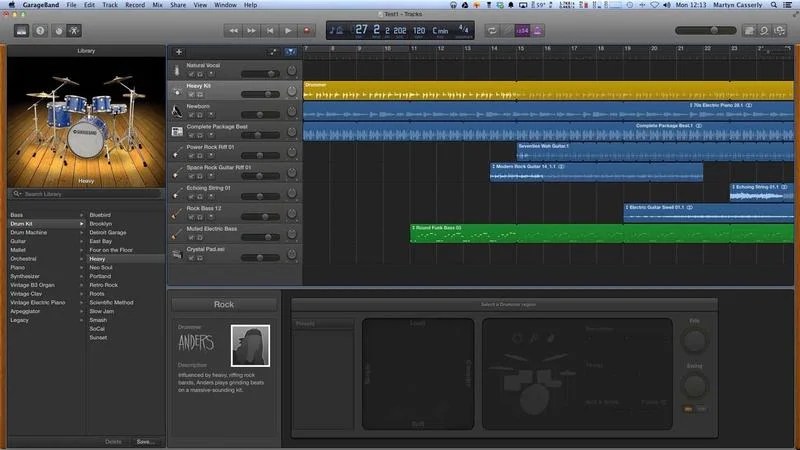Click the Newborn pan knob
Screen dimensions: 800x450
click(x=291, y=111)
